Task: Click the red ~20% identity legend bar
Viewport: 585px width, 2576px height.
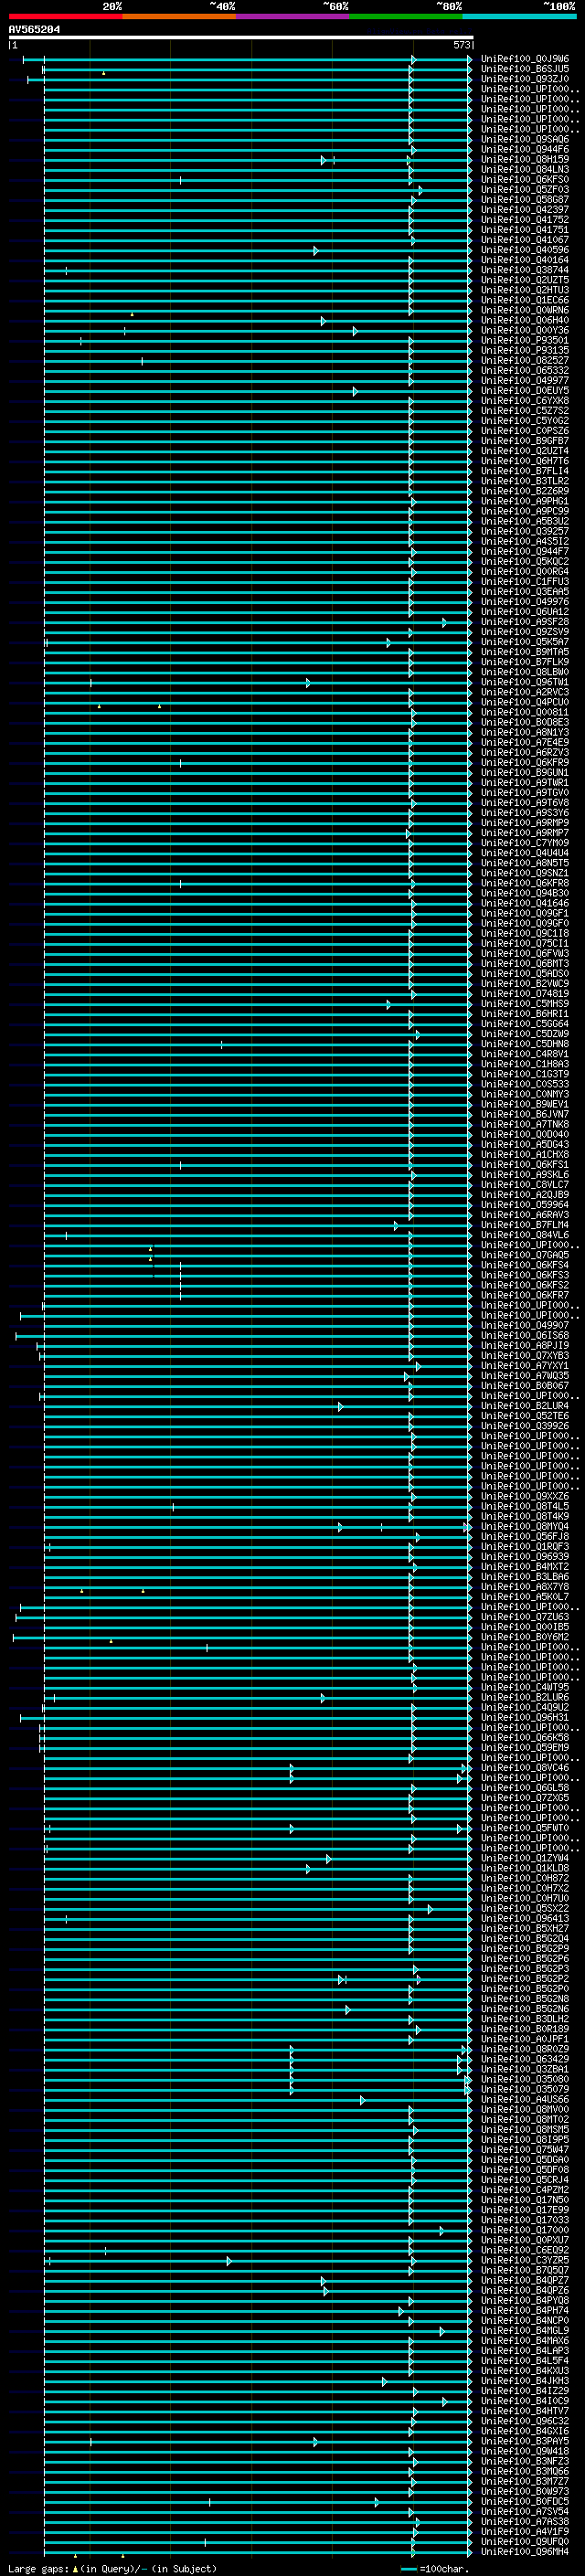Action: pos(65,16)
